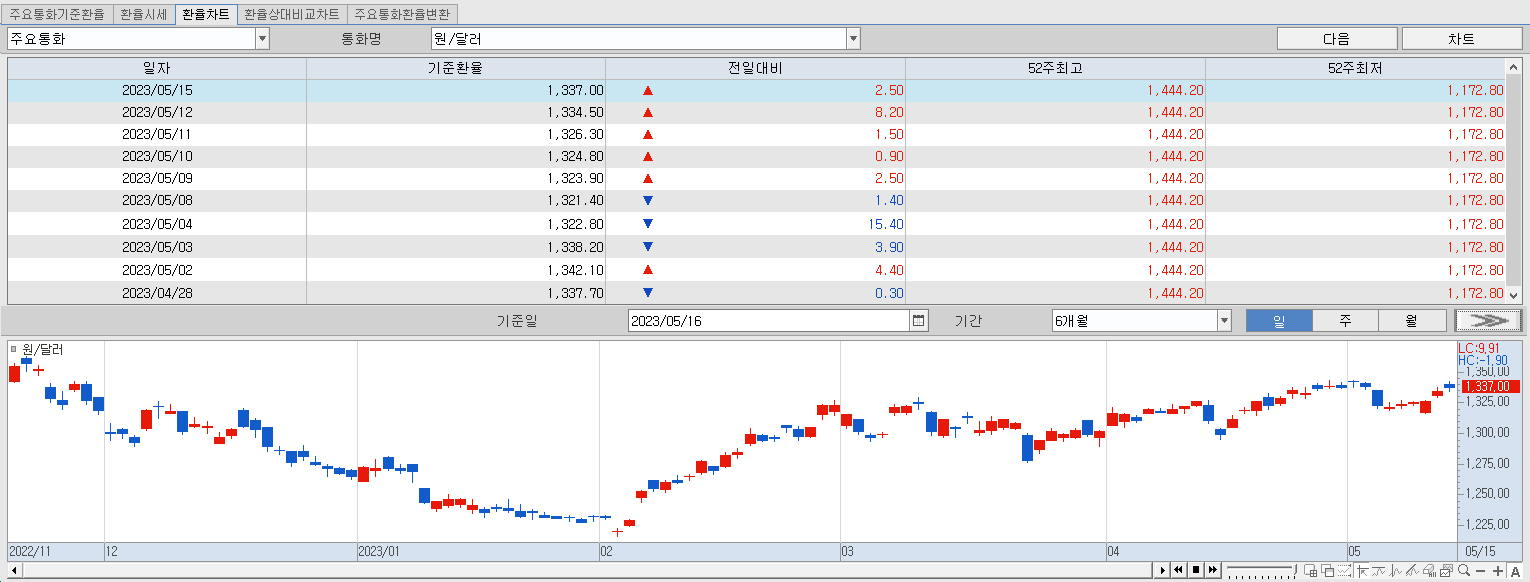This screenshot has height=582, width=1530.
Task: Click the diagonal trend line draw icon
Action: point(1412,570)
